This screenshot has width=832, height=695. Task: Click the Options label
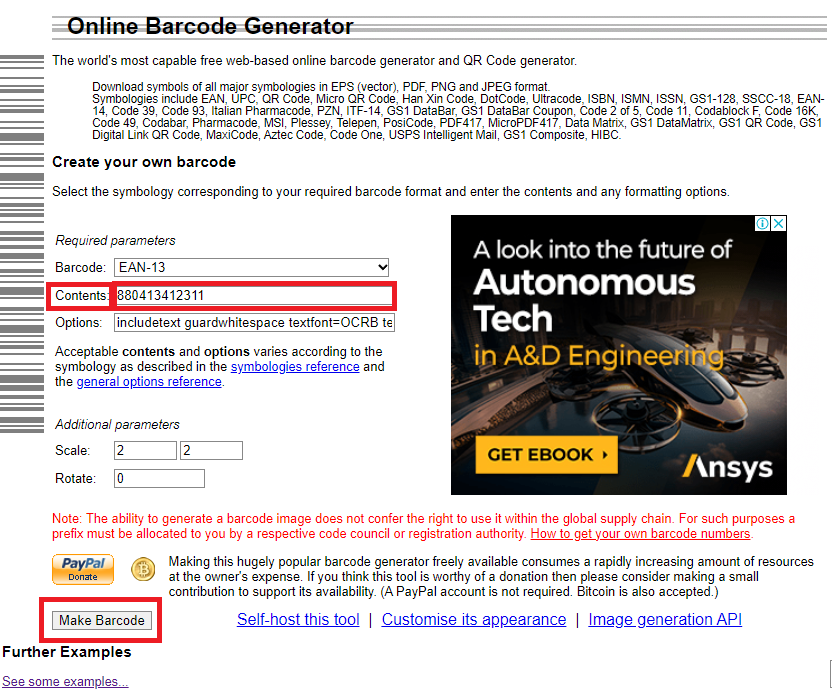pyautogui.click(x=79, y=323)
